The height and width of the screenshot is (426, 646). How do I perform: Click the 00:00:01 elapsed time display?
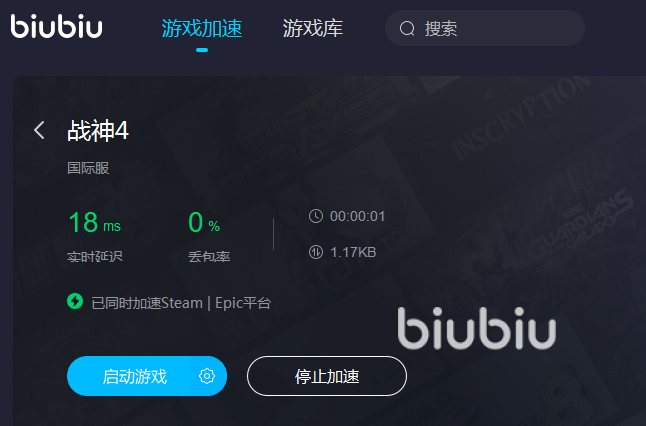(358, 216)
